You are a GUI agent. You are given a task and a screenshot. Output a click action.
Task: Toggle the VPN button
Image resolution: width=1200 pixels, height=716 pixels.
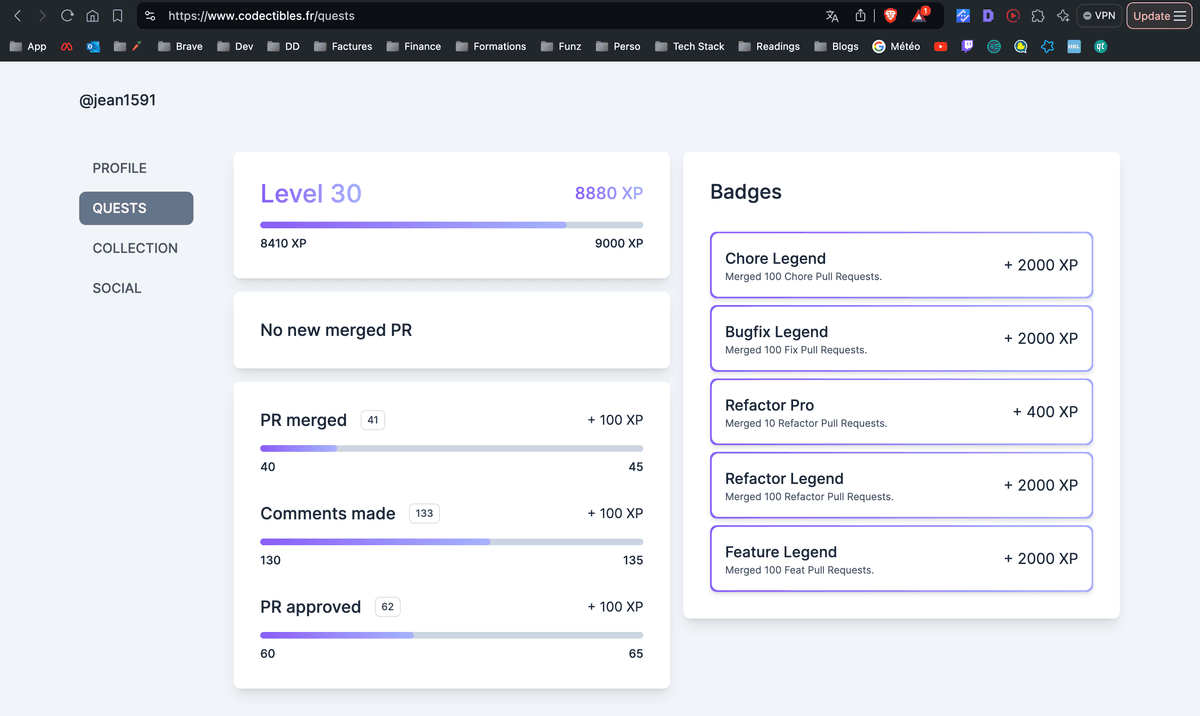pyautogui.click(x=1098, y=16)
